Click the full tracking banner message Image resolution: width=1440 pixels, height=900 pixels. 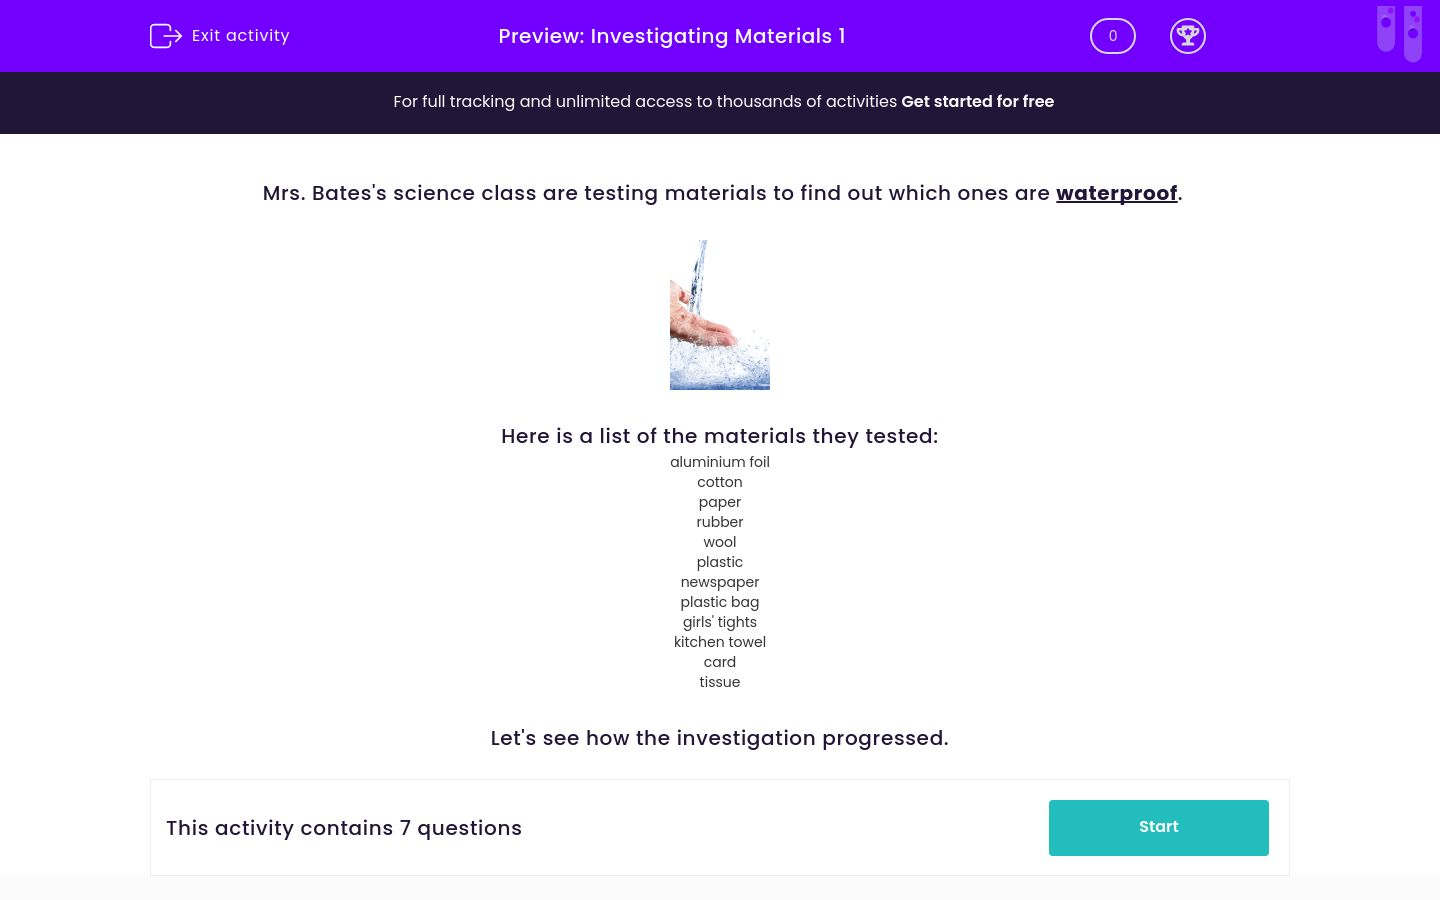pyautogui.click(x=646, y=102)
